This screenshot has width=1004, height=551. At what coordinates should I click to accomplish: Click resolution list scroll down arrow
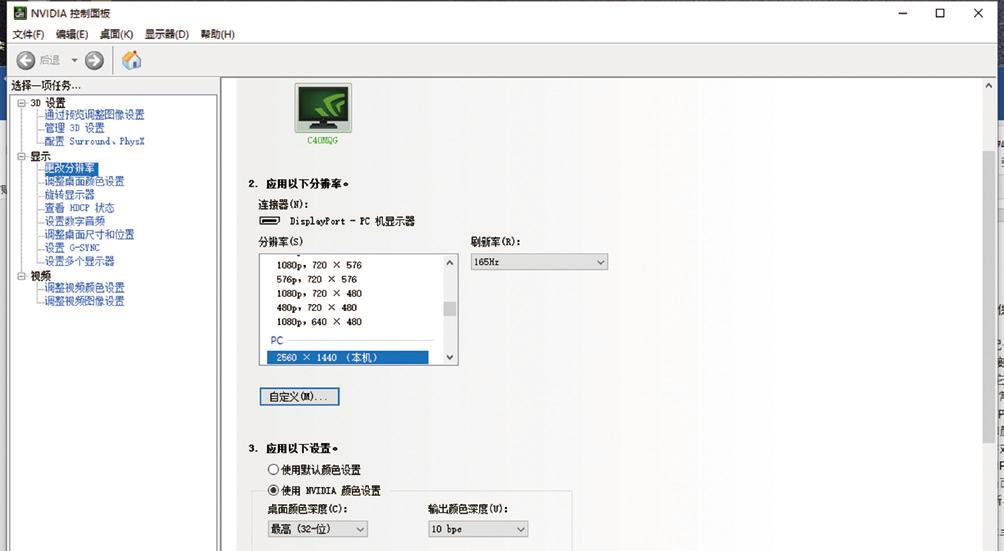[x=450, y=358]
